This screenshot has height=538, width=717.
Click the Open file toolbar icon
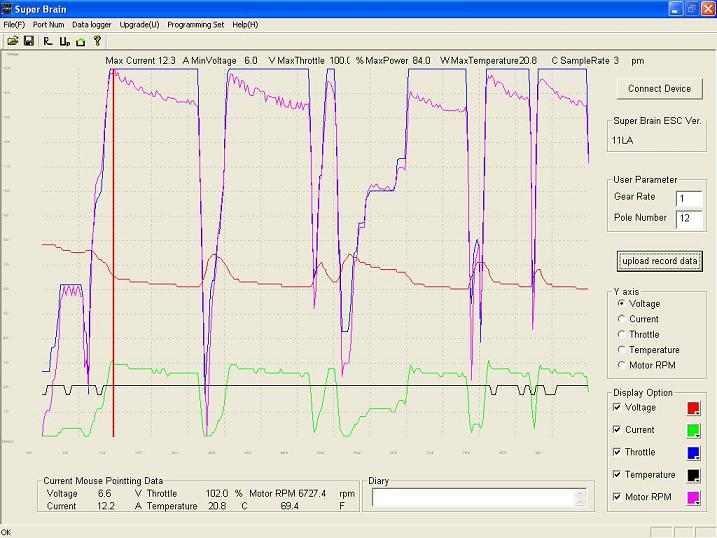[12, 41]
